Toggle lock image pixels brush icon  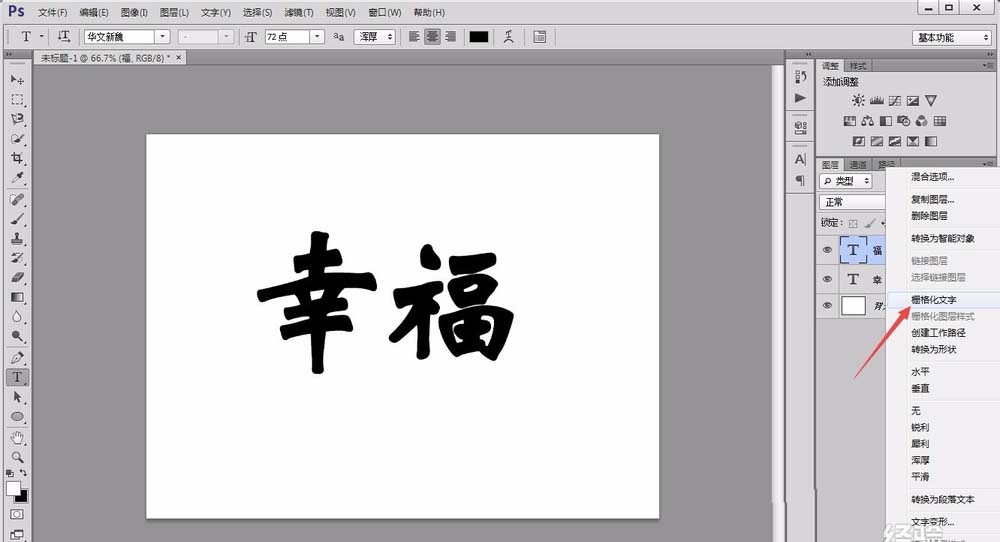[870, 223]
